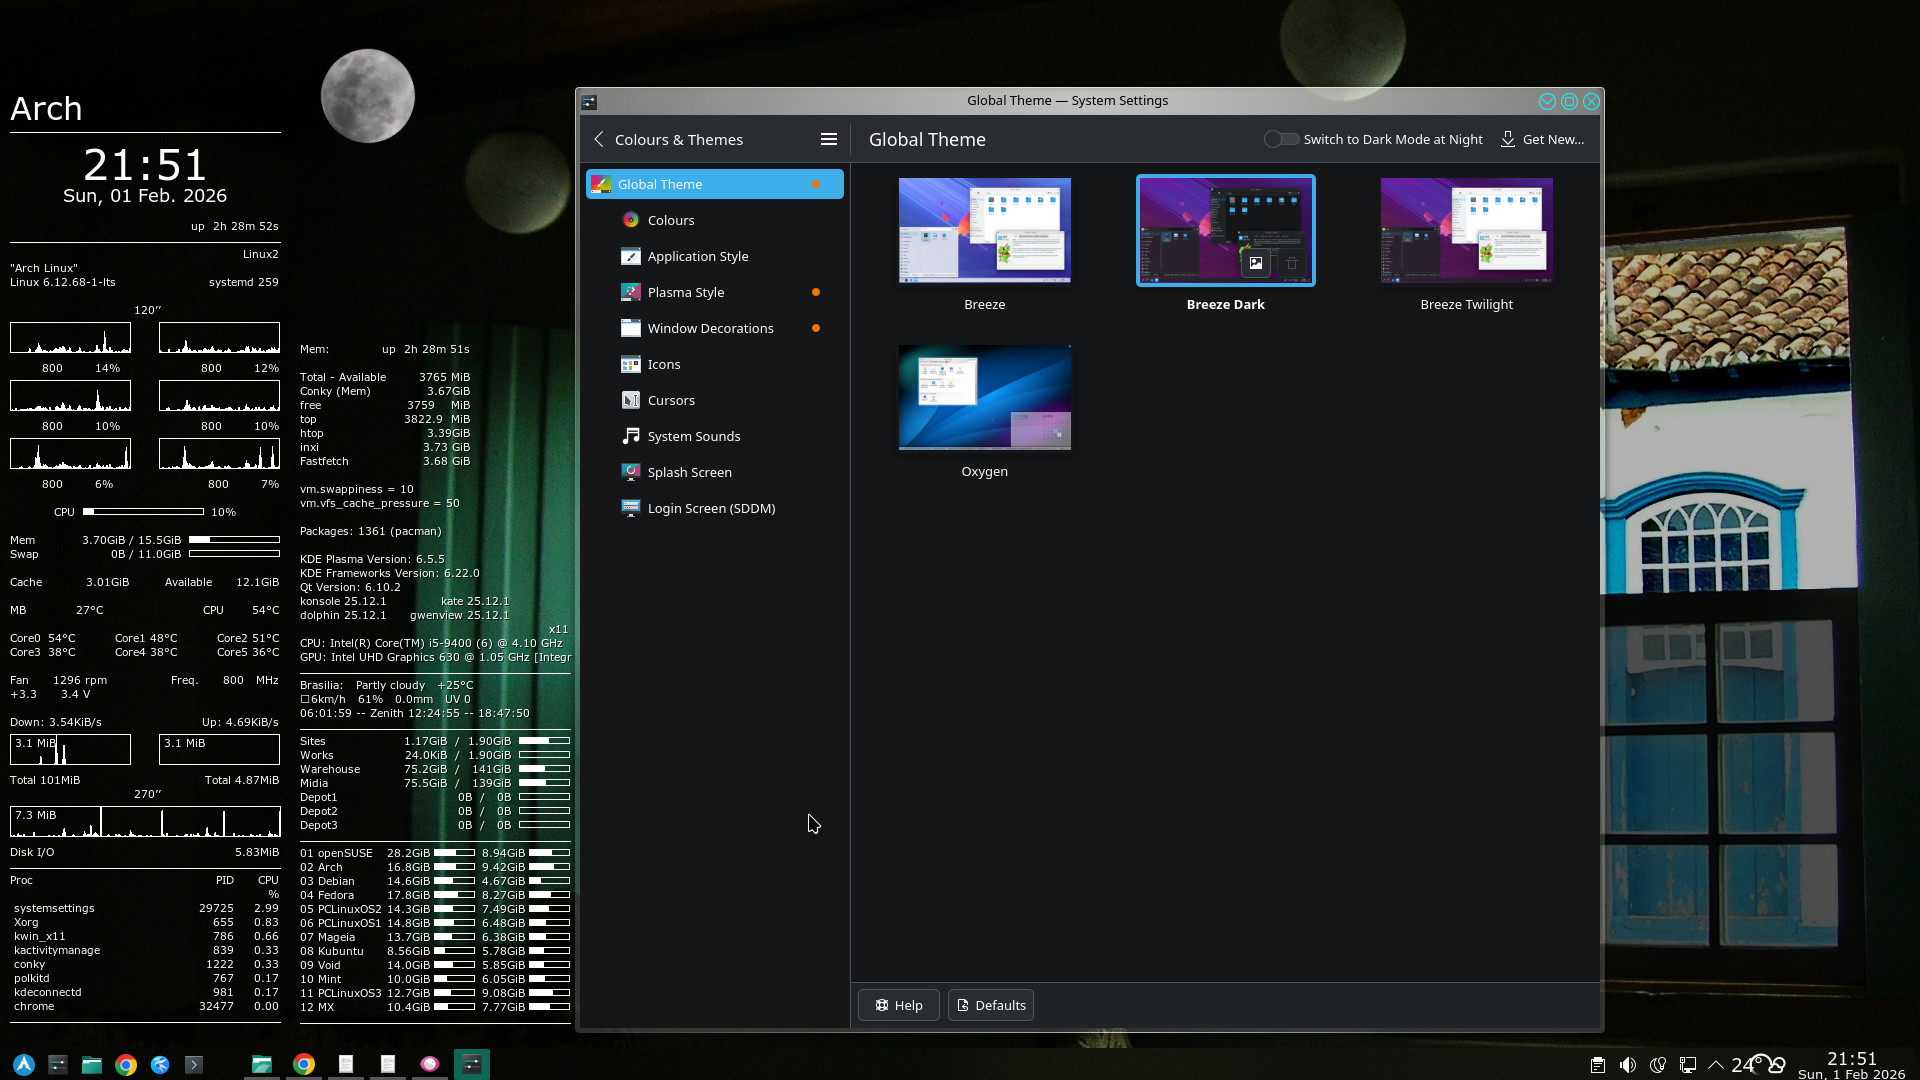The image size is (1920, 1080).
Task: Click the Help button
Action: coord(898,1005)
